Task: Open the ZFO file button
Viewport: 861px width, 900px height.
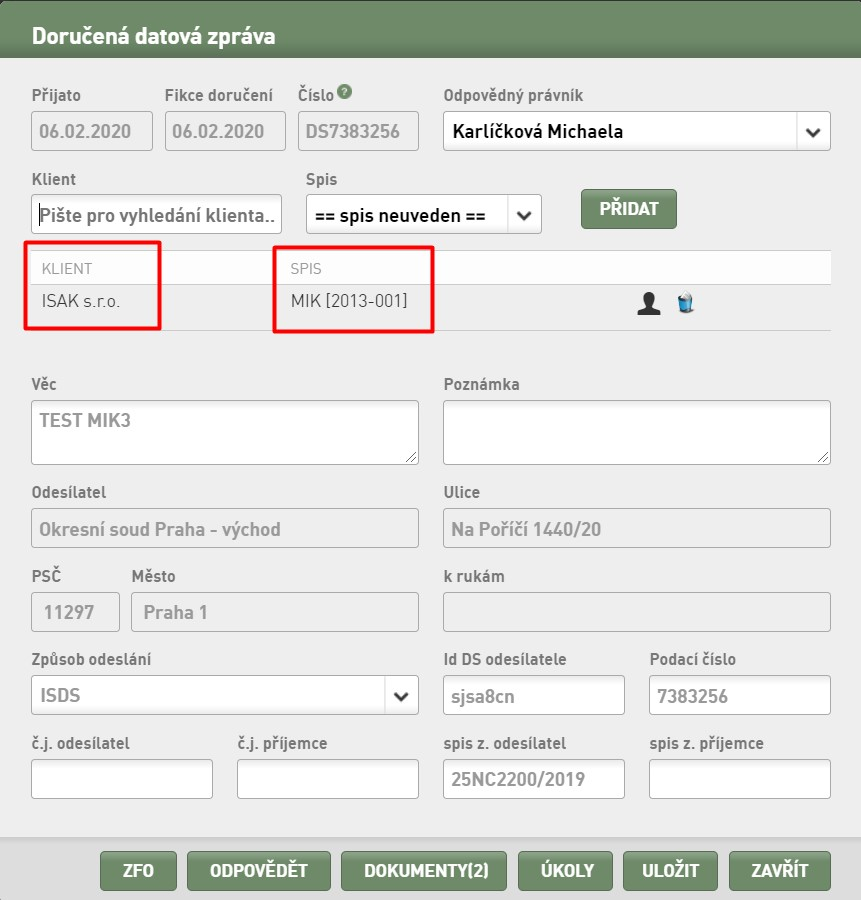Action: click(x=138, y=871)
